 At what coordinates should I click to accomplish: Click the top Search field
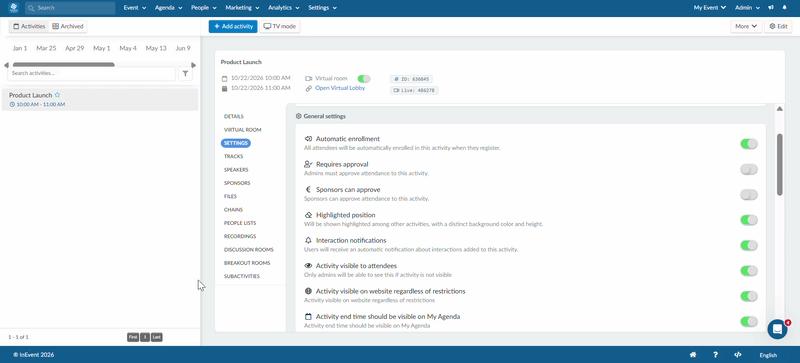coord(70,8)
